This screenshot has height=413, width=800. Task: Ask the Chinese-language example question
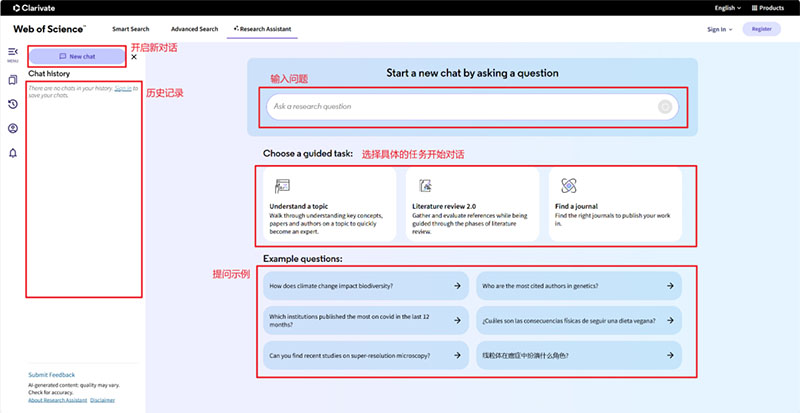coord(579,355)
